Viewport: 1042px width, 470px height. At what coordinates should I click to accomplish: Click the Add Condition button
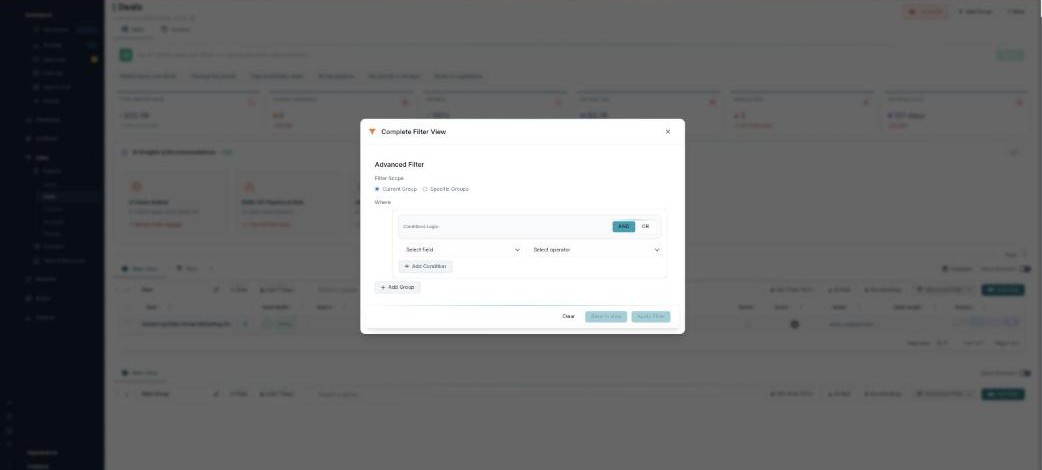tap(425, 267)
